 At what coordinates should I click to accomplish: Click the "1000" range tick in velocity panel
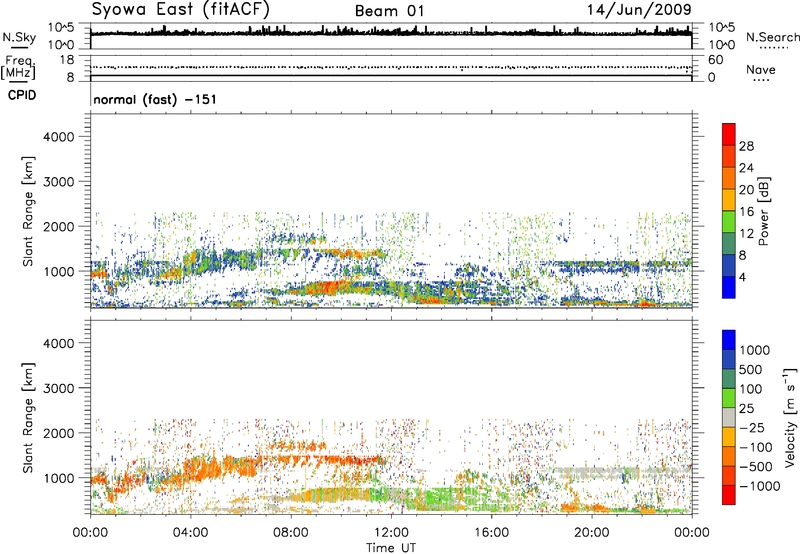point(58,478)
